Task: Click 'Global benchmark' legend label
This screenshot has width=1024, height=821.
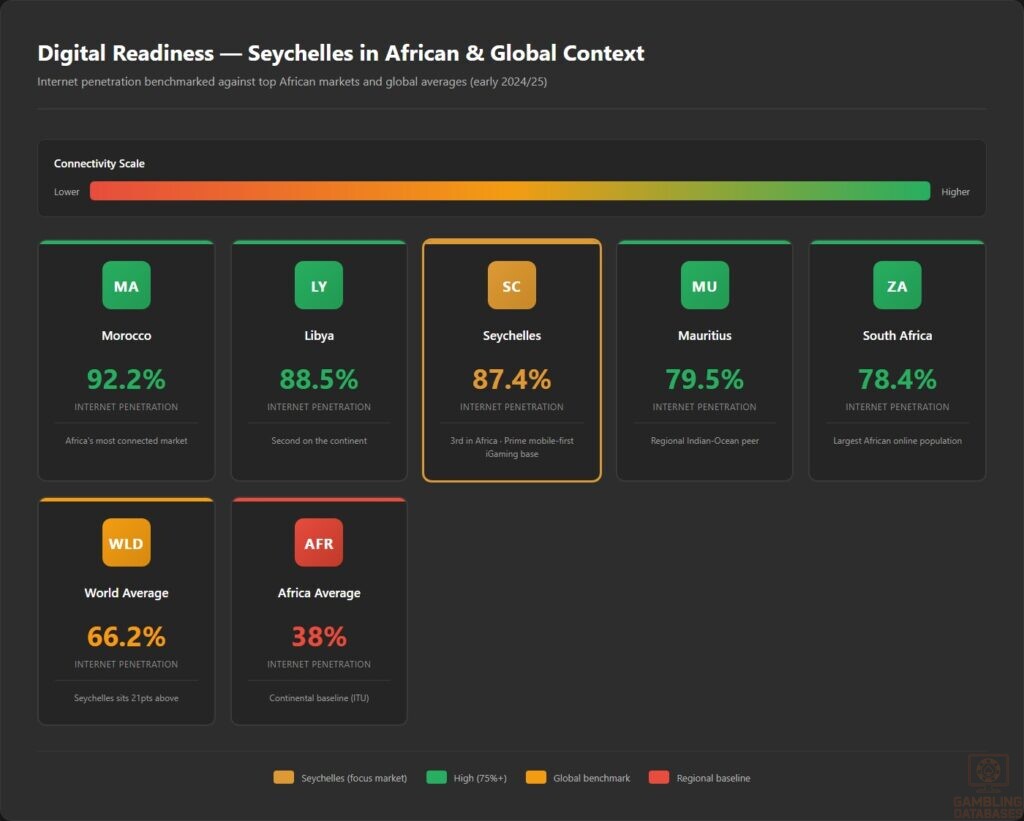Action: pyautogui.click(x=592, y=778)
